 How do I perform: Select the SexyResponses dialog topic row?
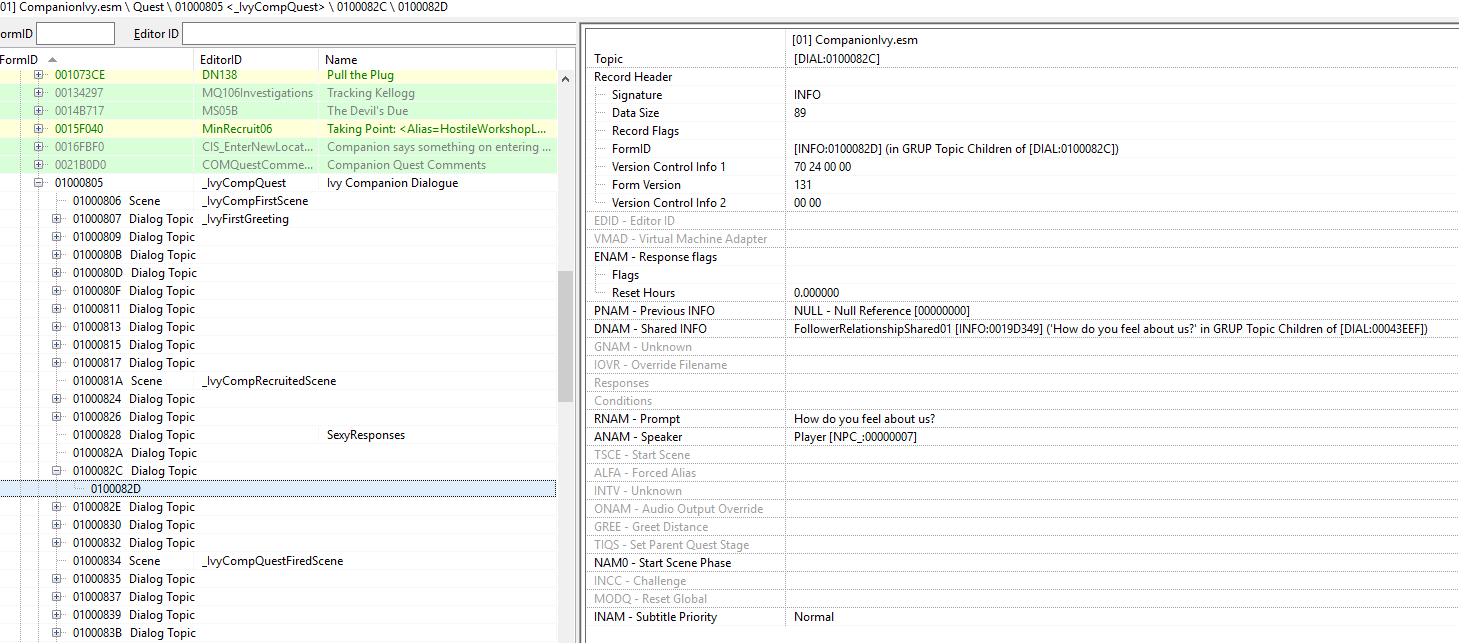(x=278, y=435)
